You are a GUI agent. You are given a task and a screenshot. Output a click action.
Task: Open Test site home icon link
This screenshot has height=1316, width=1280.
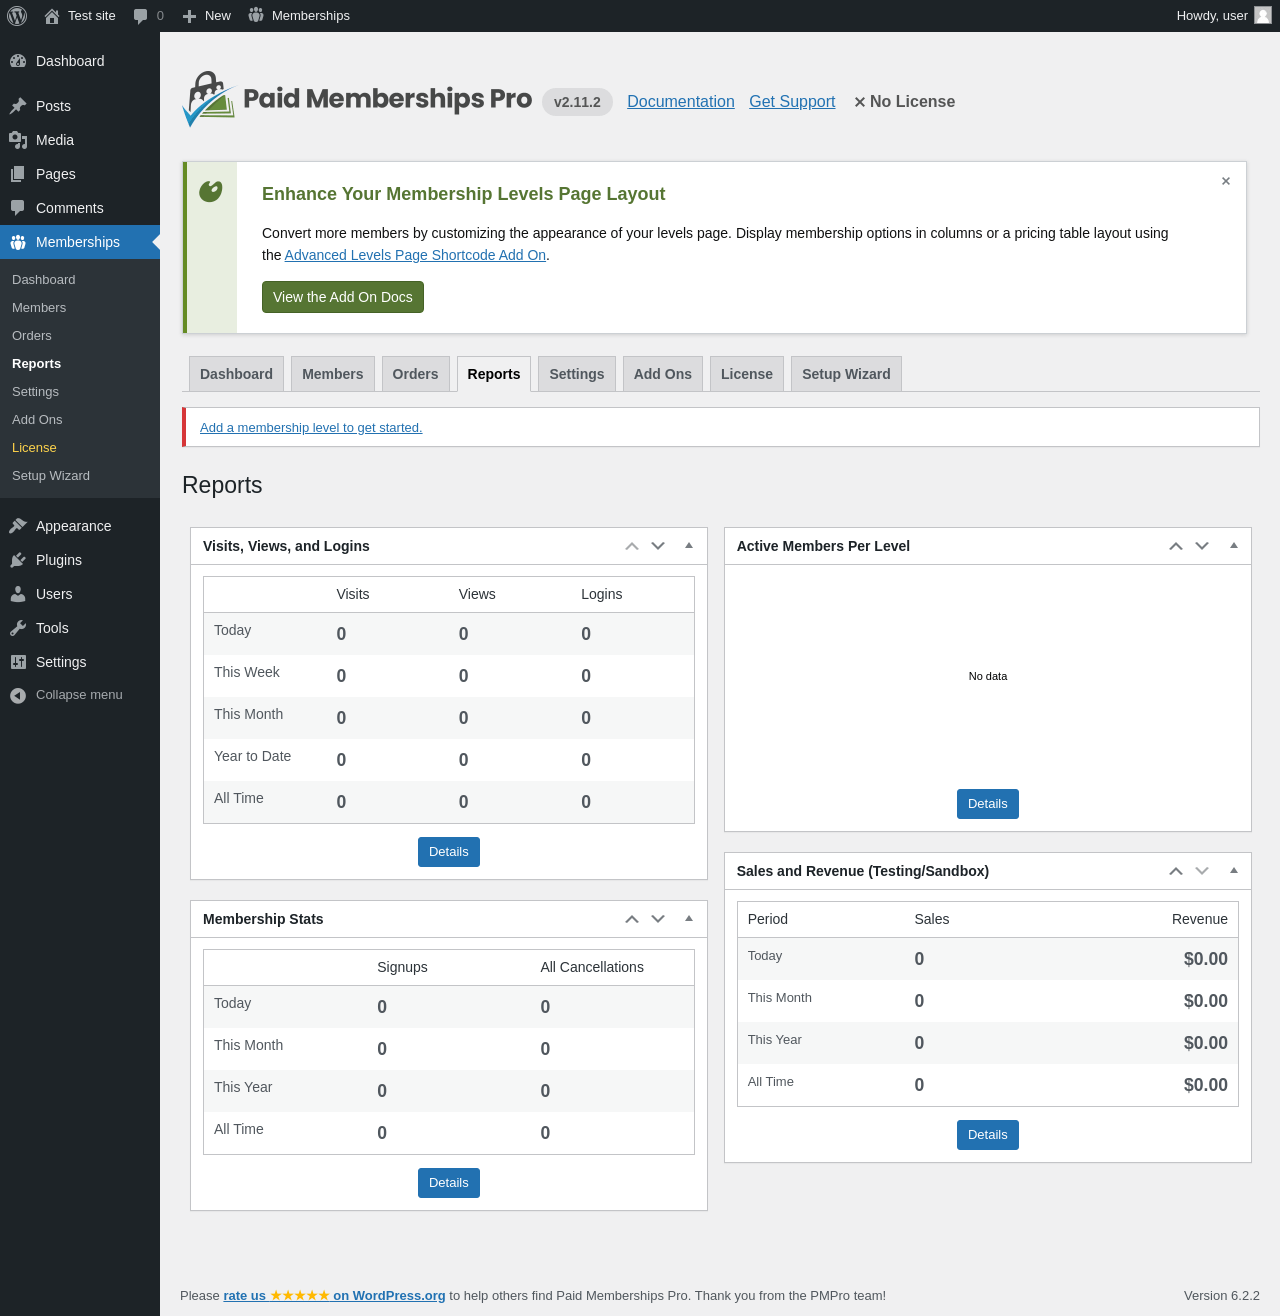(52, 16)
